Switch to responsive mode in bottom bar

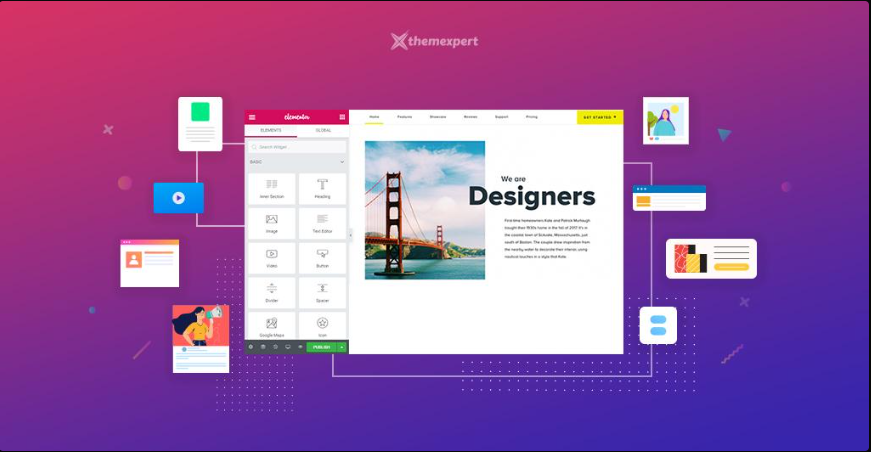pos(287,347)
